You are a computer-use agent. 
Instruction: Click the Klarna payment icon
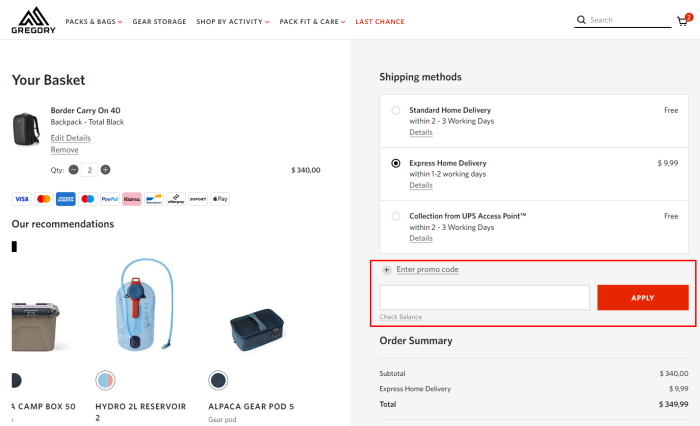click(x=132, y=199)
